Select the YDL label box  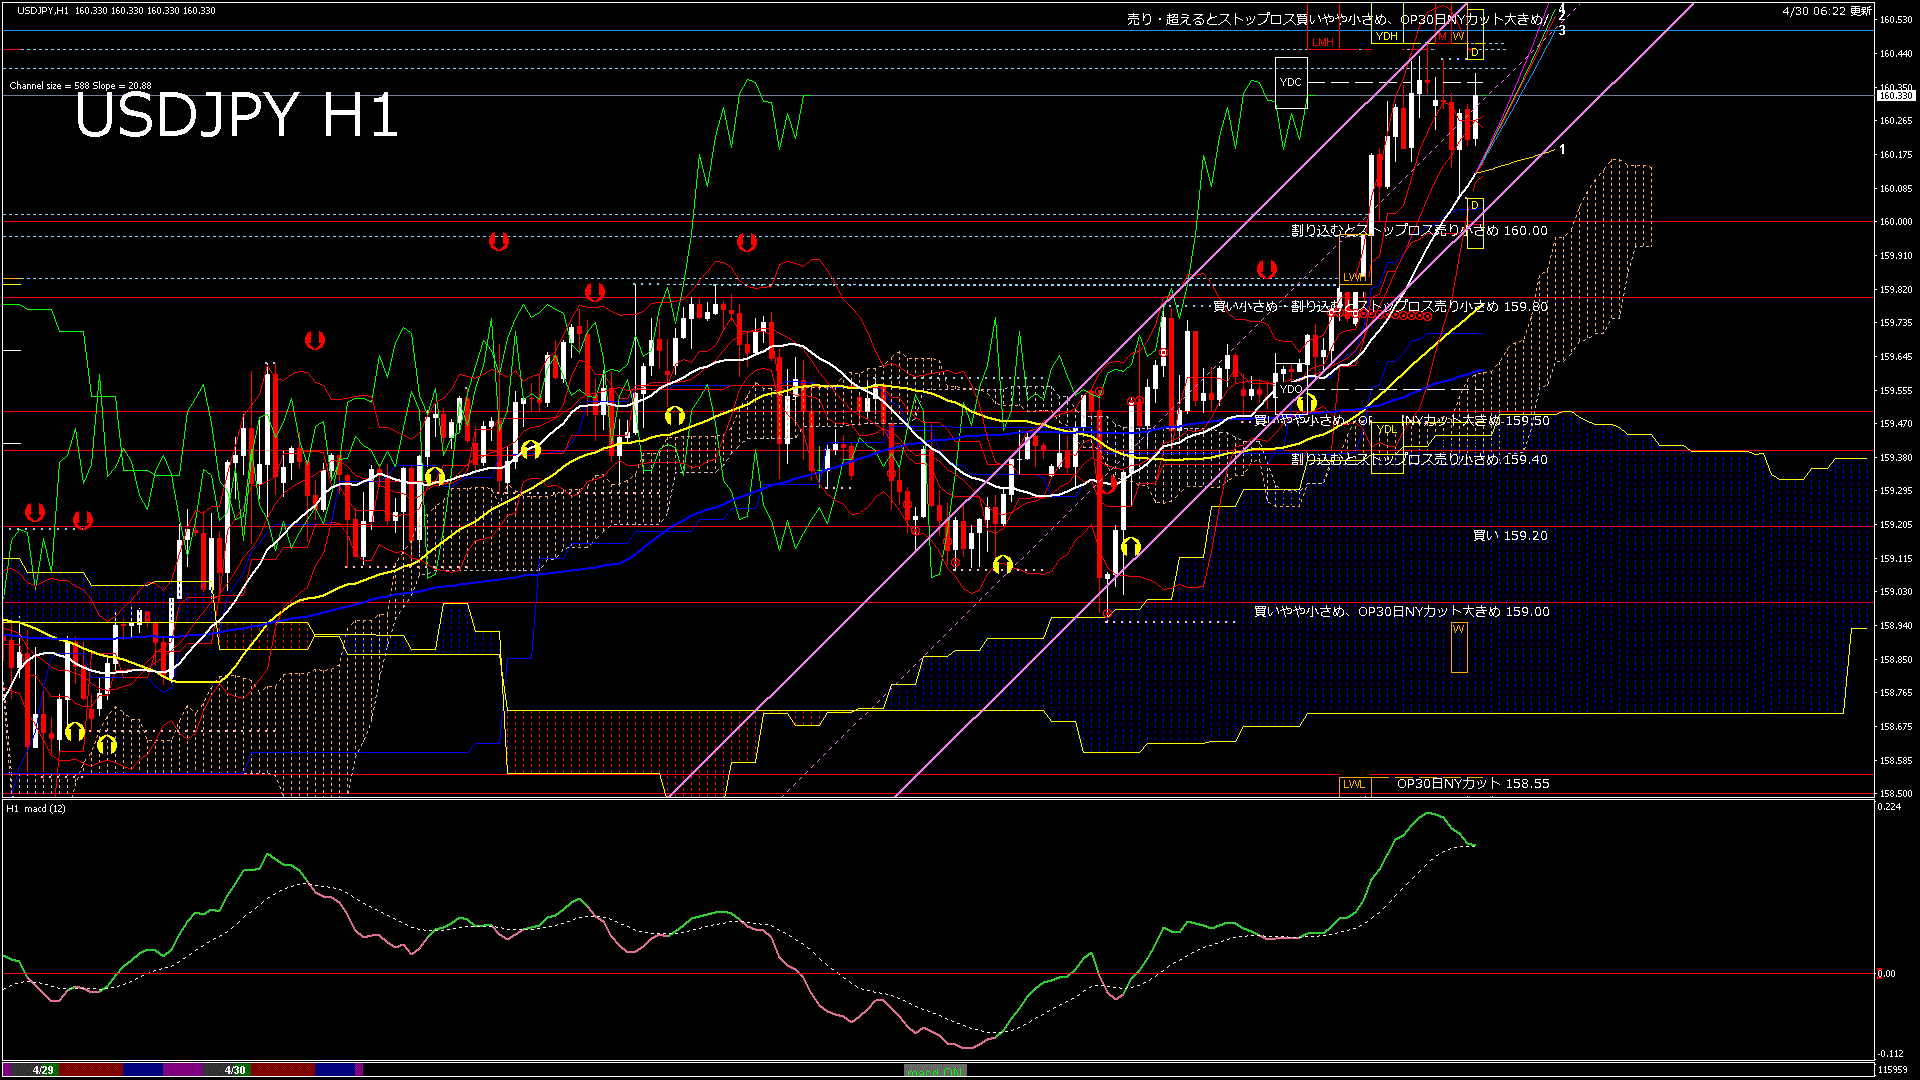click(x=1386, y=430)
